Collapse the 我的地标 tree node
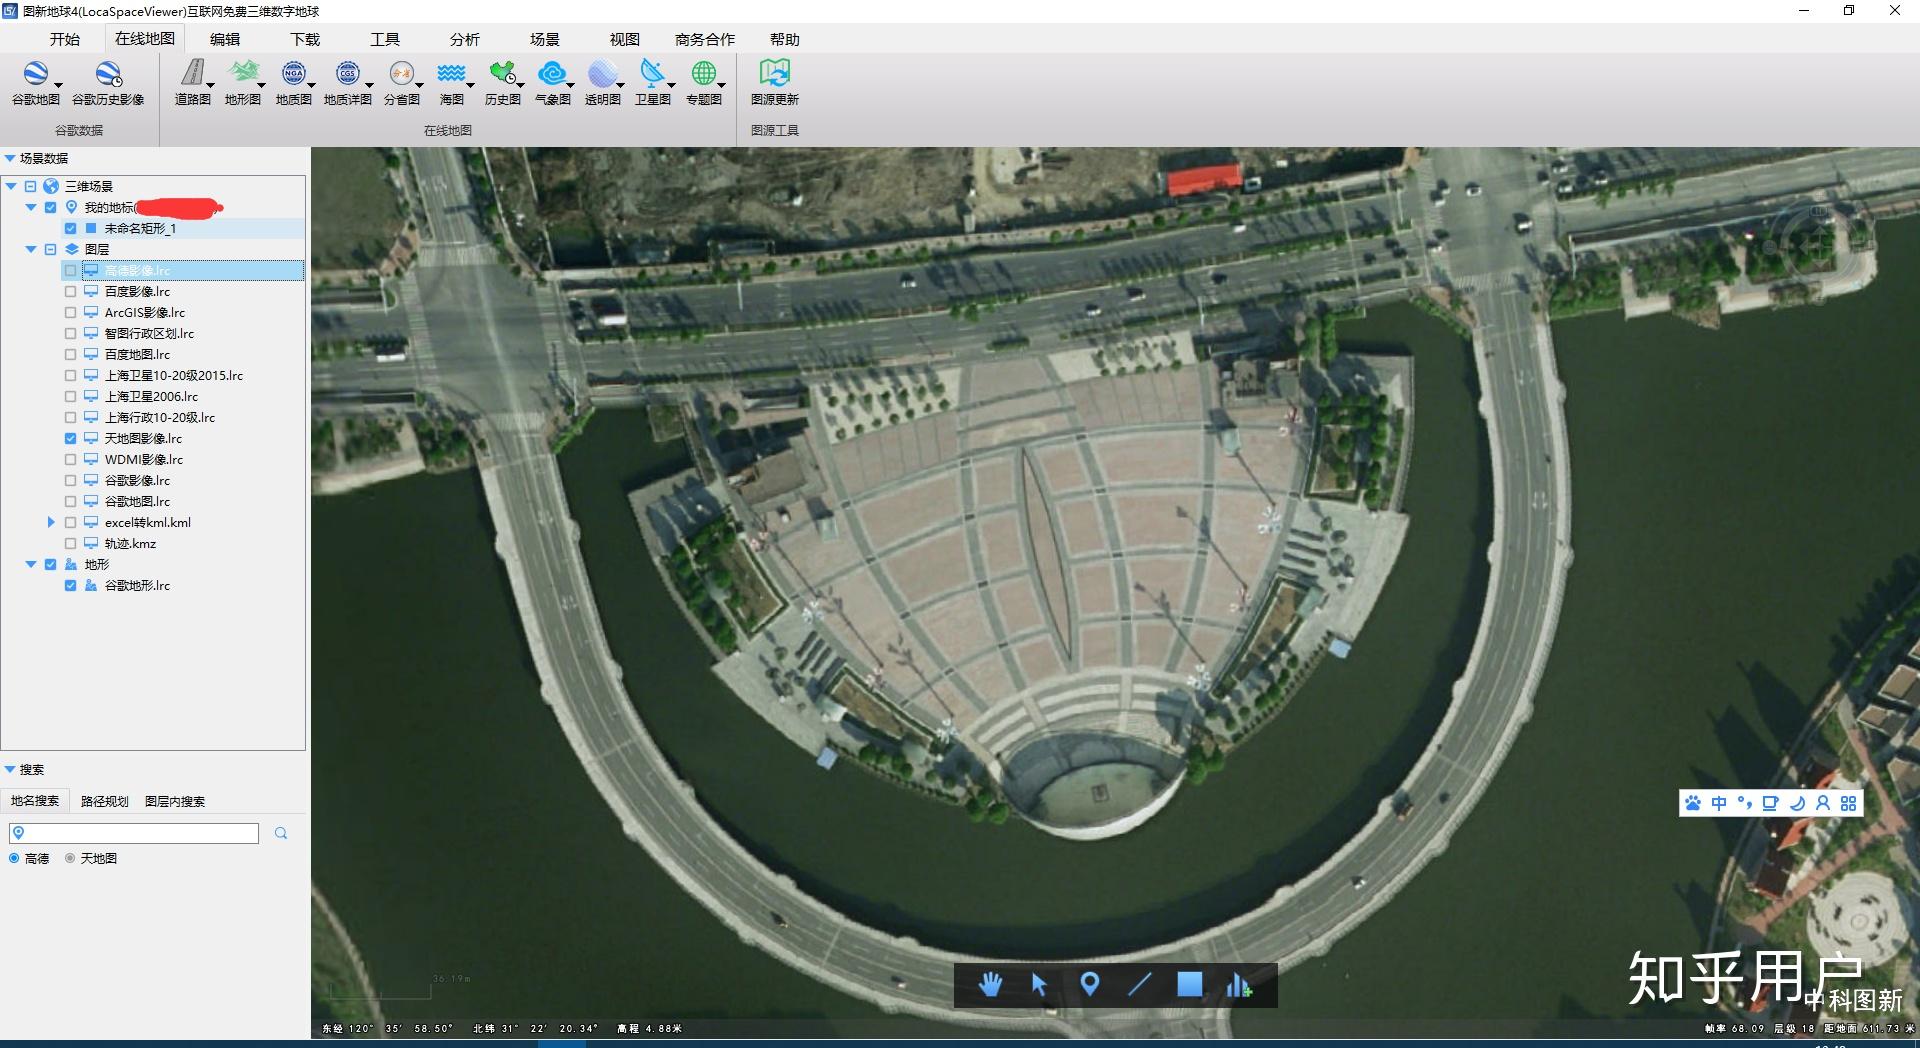This screenshot has height=1048, width=1920. 31,207
